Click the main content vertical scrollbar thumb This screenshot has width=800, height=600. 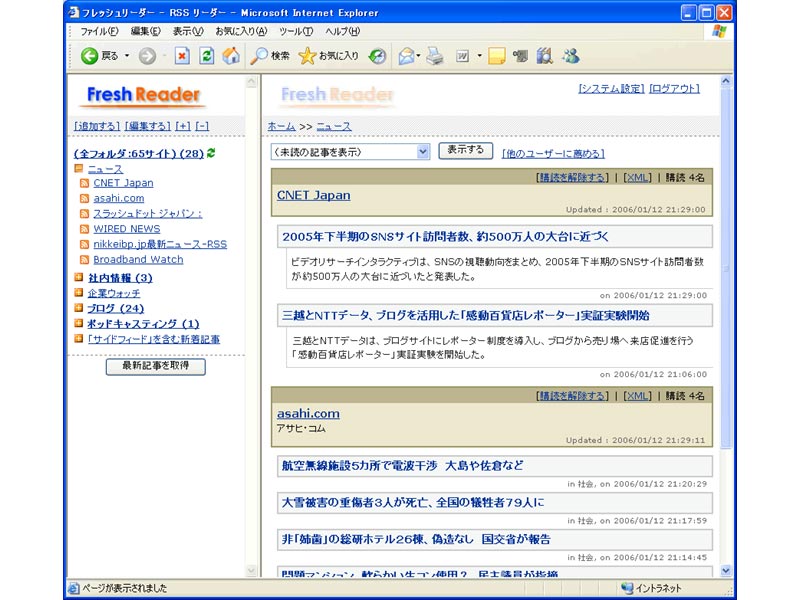[x=726, y=268]
